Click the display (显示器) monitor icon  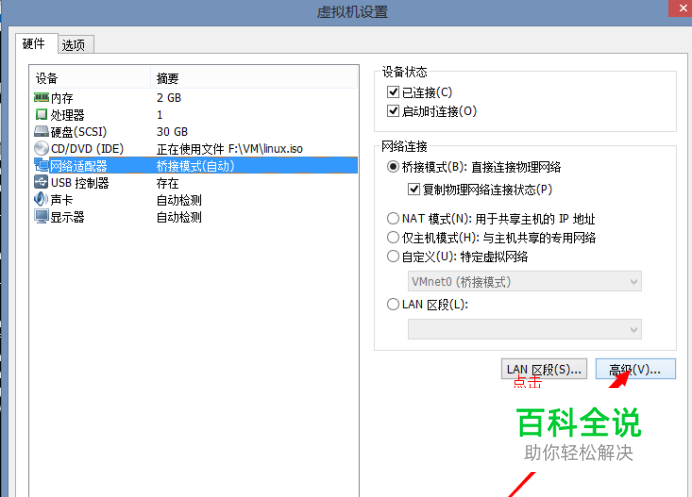coord(41,216)
